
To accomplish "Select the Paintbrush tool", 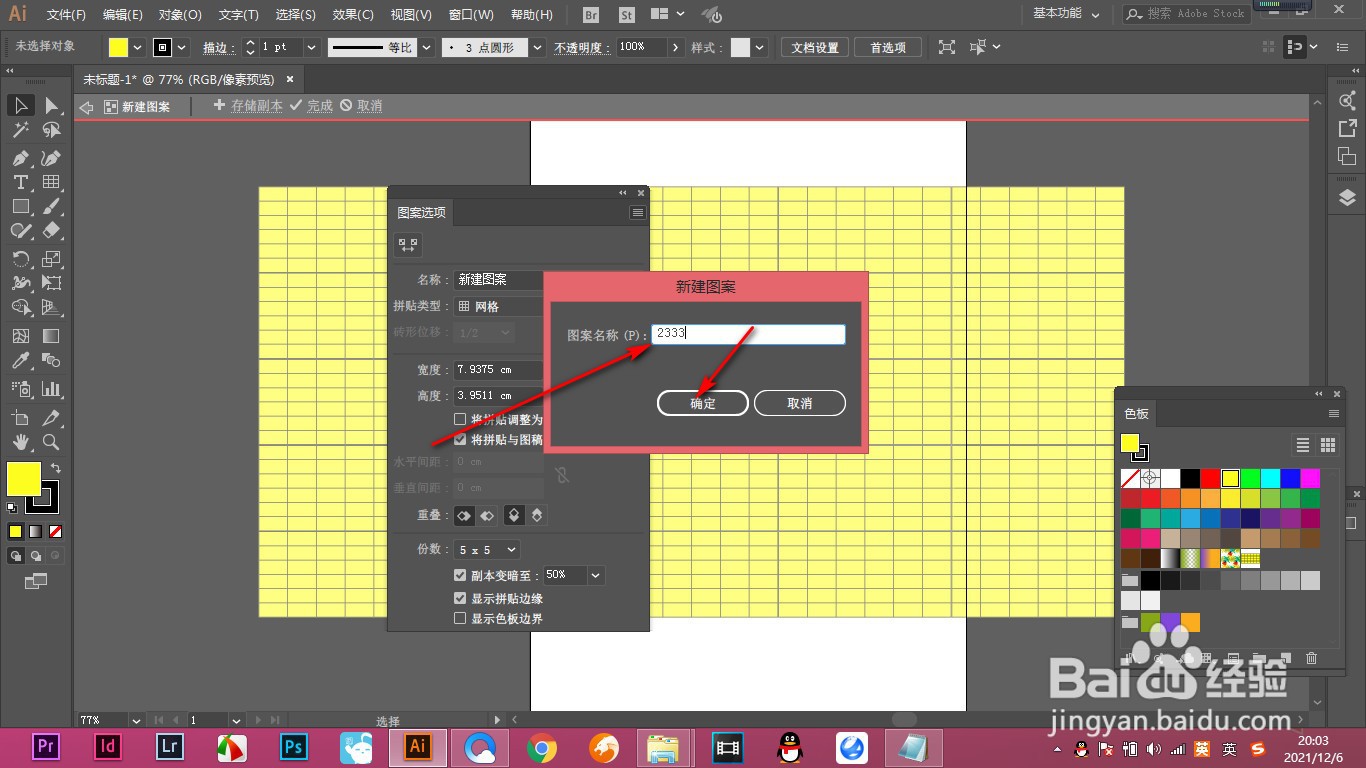I will 52,206.
